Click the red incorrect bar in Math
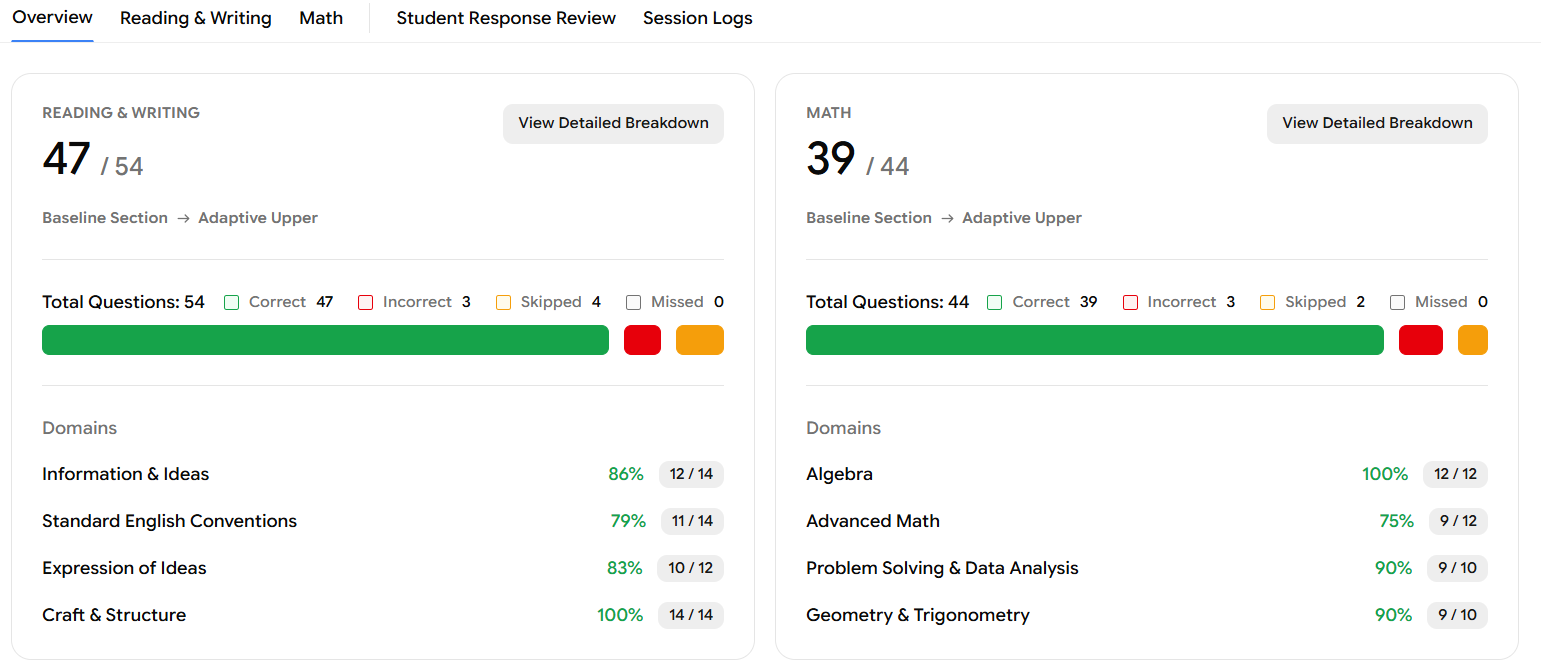1541x669 pixels. point(1420,340)
